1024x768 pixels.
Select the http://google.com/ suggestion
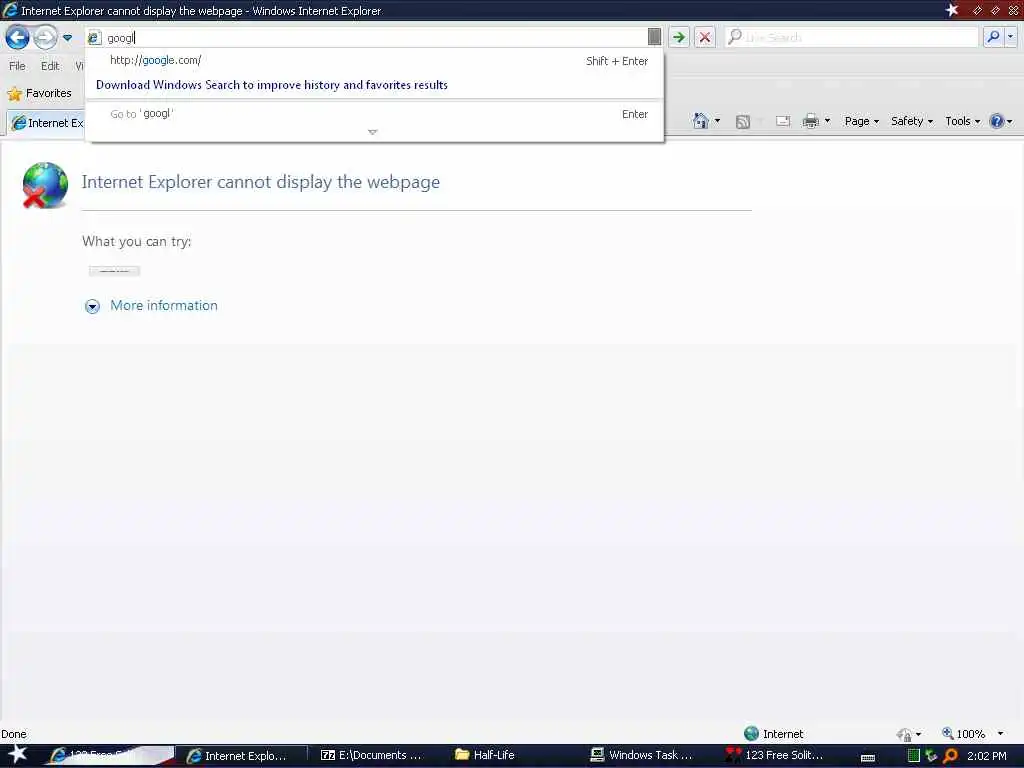(374, 60)
